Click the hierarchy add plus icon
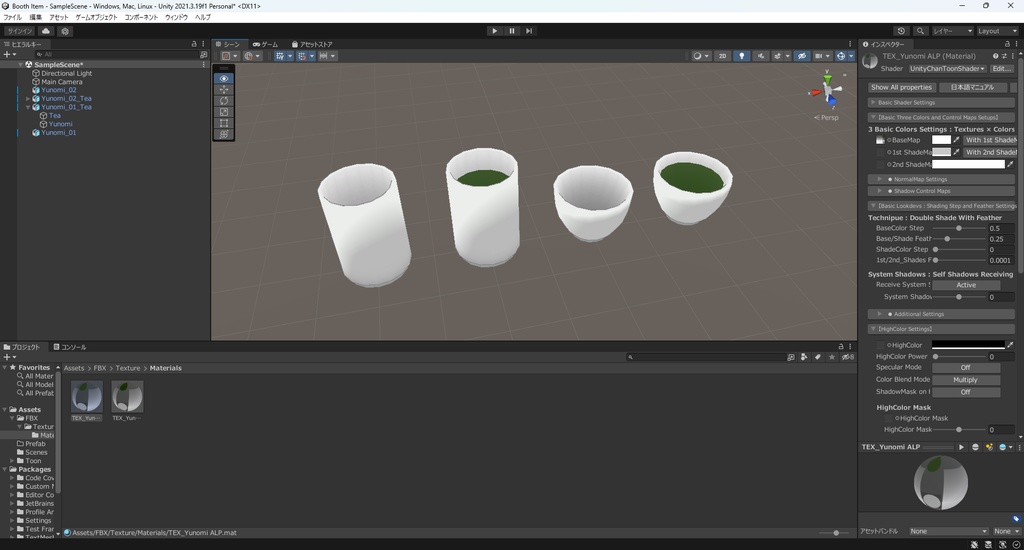 click(x=8, y=55)
